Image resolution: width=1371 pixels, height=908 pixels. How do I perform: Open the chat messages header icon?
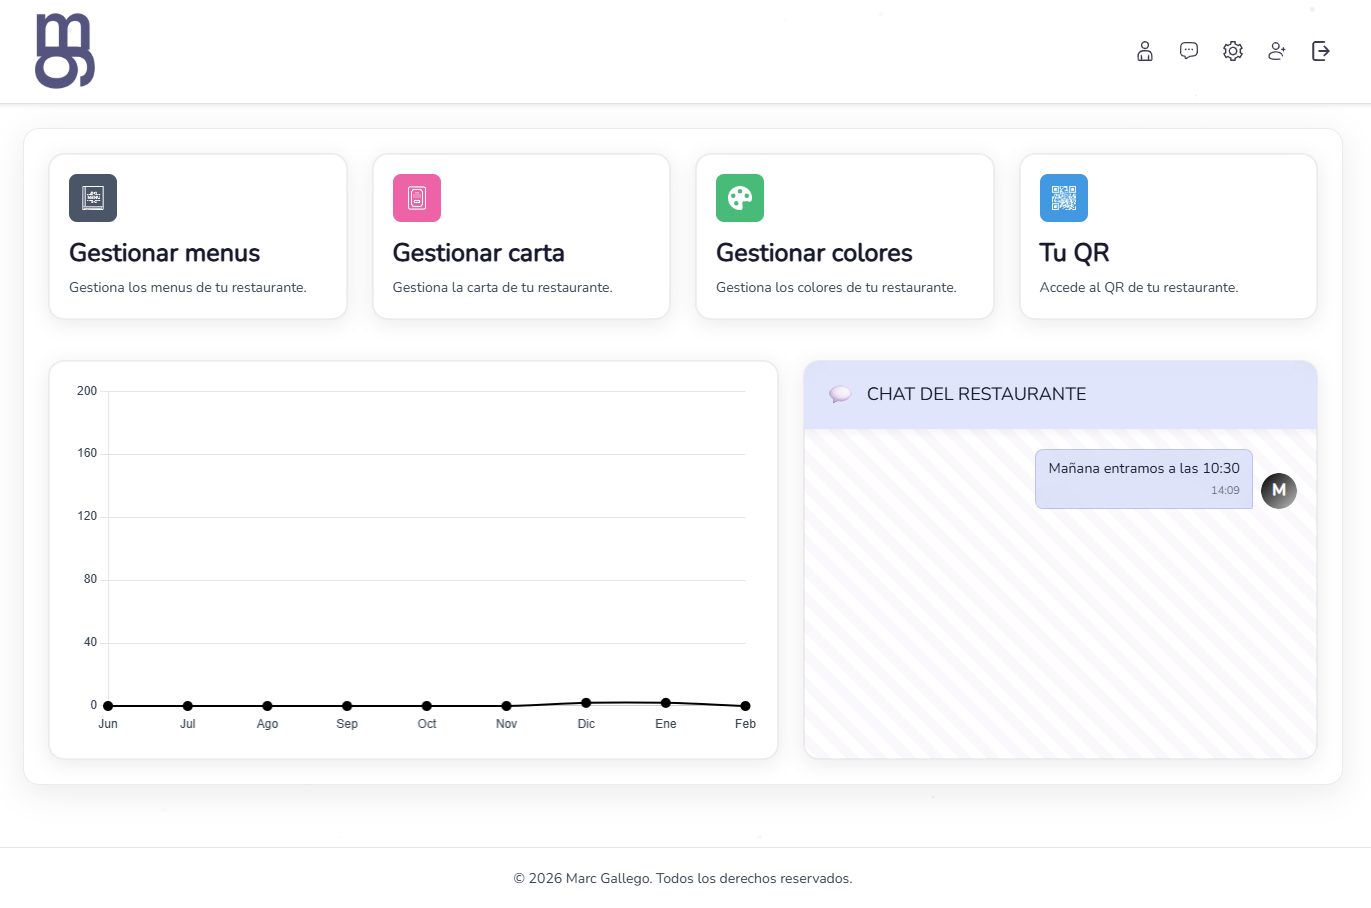[1189, 51]
